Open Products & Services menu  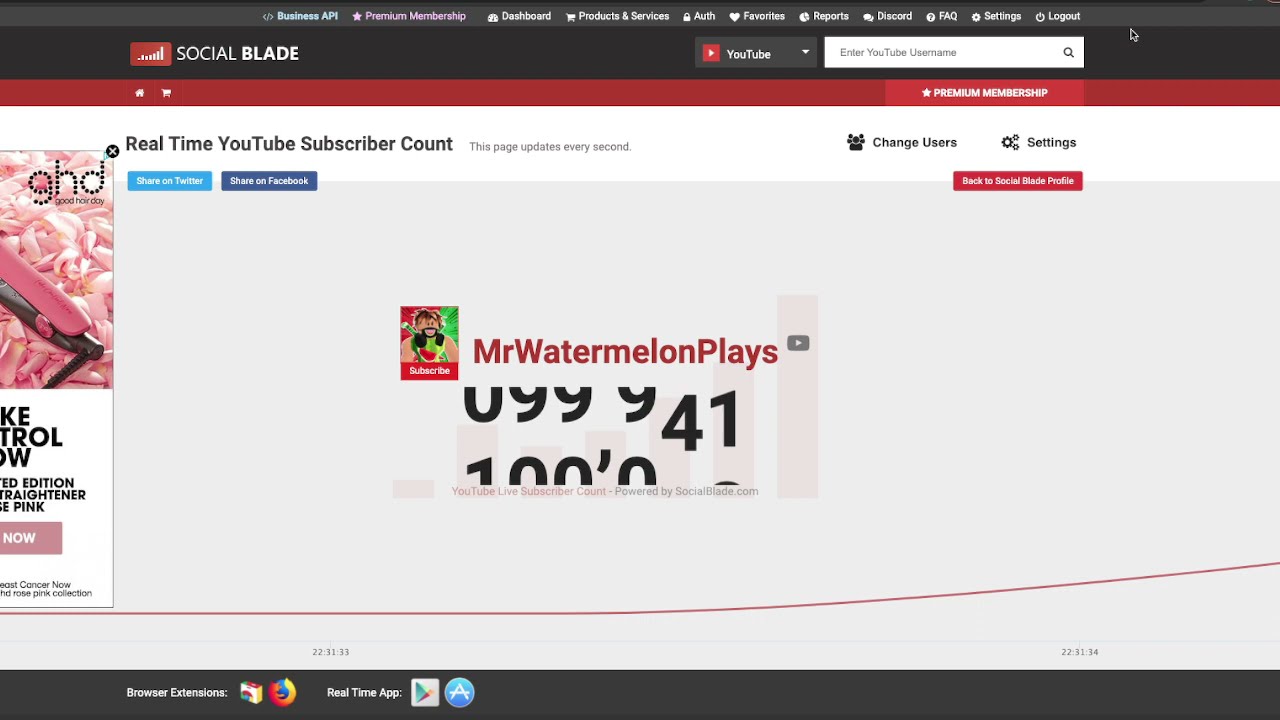[x=617, y=16]
